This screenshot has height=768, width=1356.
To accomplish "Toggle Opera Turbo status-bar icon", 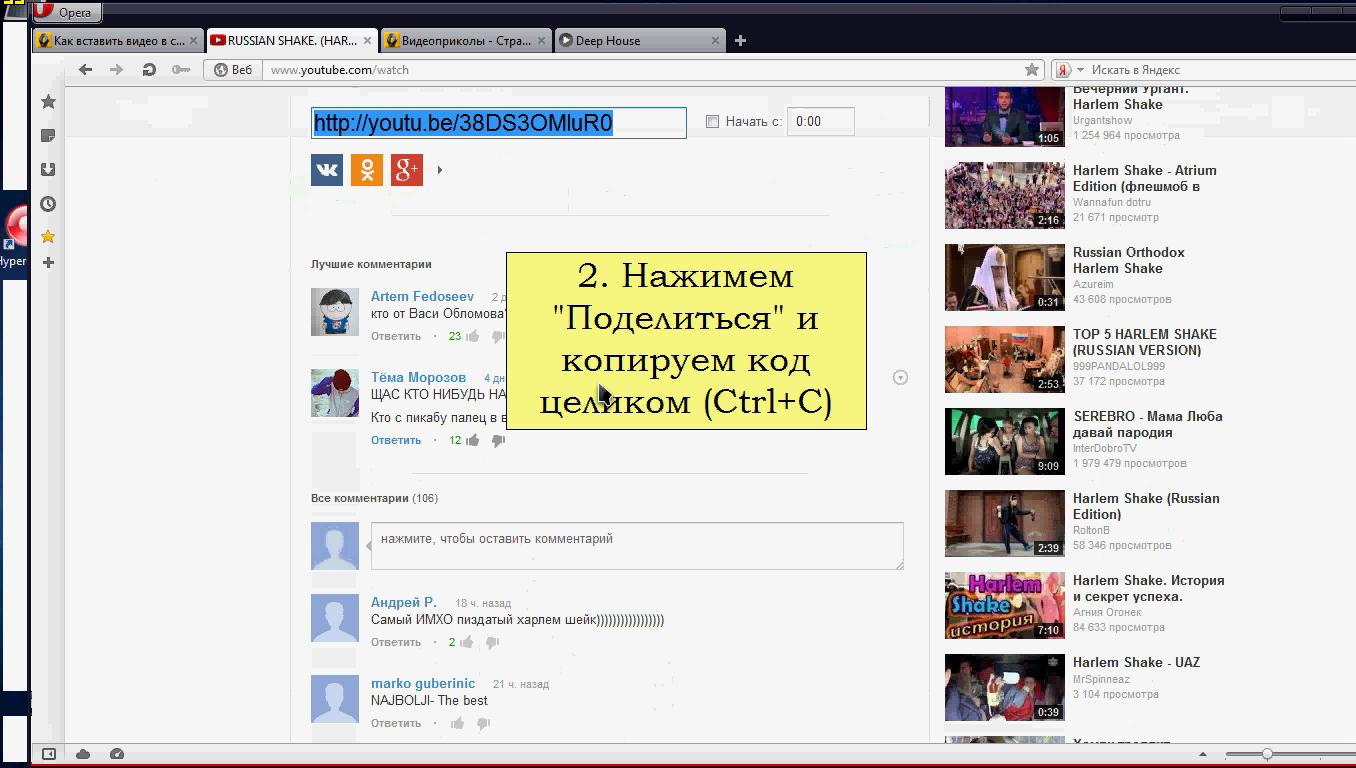I will coord(117,754).
